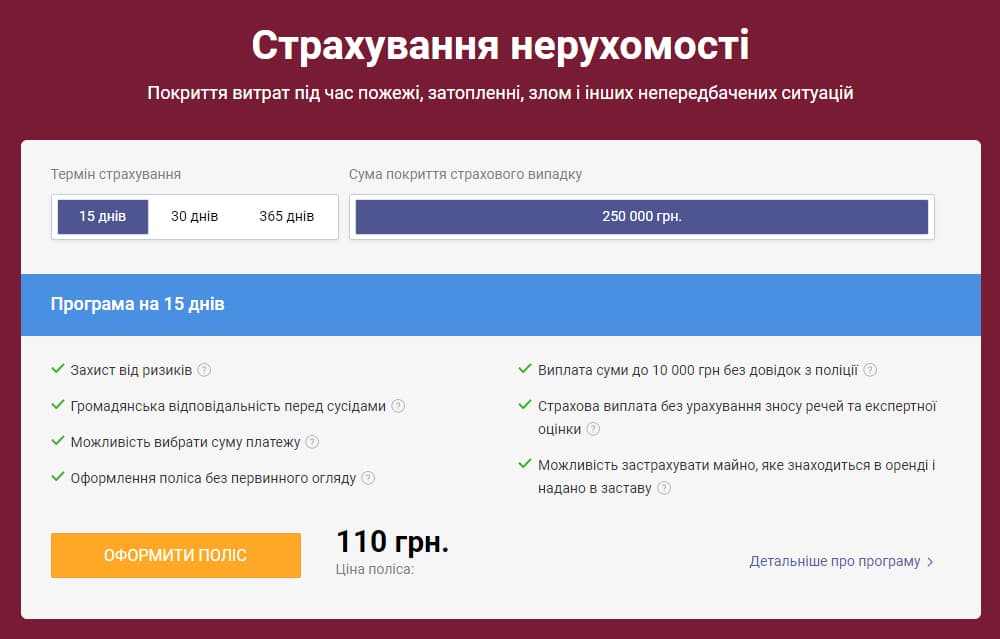Adjust the «250 000 грн.» coverage slider bar
The image size is (1000, 639).
click(x=643, y=216)
